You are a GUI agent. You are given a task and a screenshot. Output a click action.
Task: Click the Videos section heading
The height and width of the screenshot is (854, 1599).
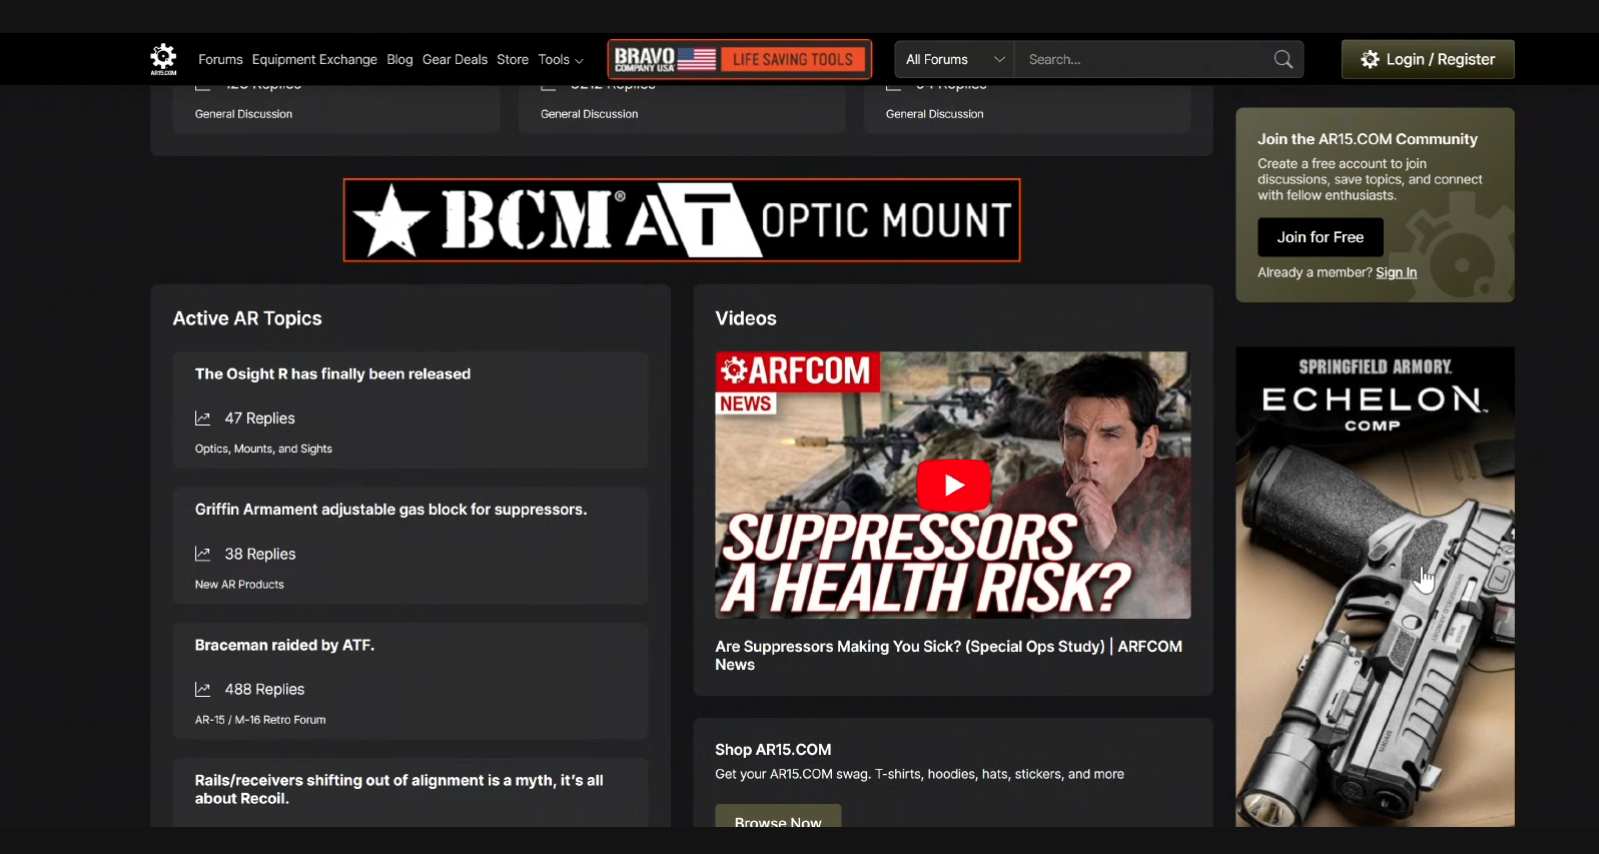[746, 318]
